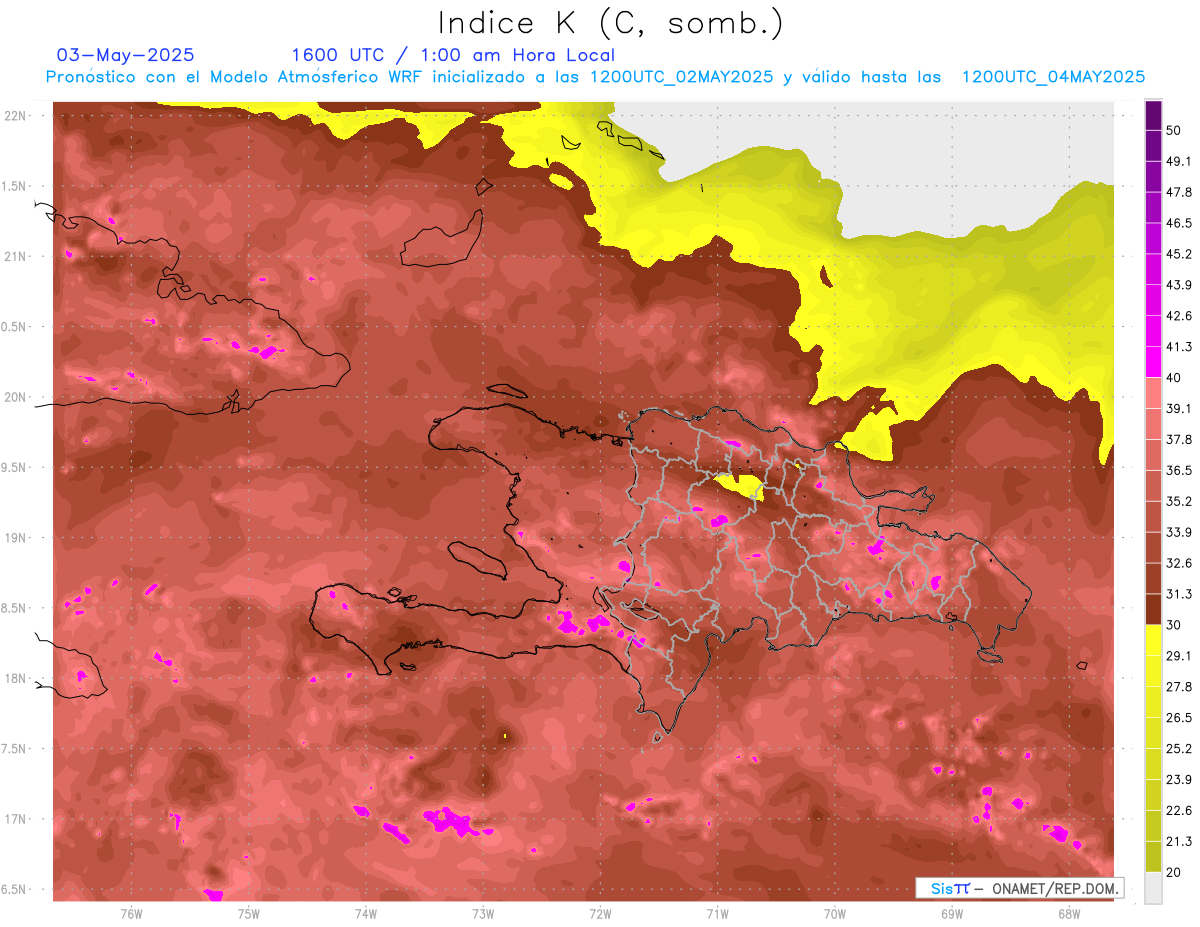Click the '22.6' value on color scale
The image size is (1200, 927).
click(1178, 810)
